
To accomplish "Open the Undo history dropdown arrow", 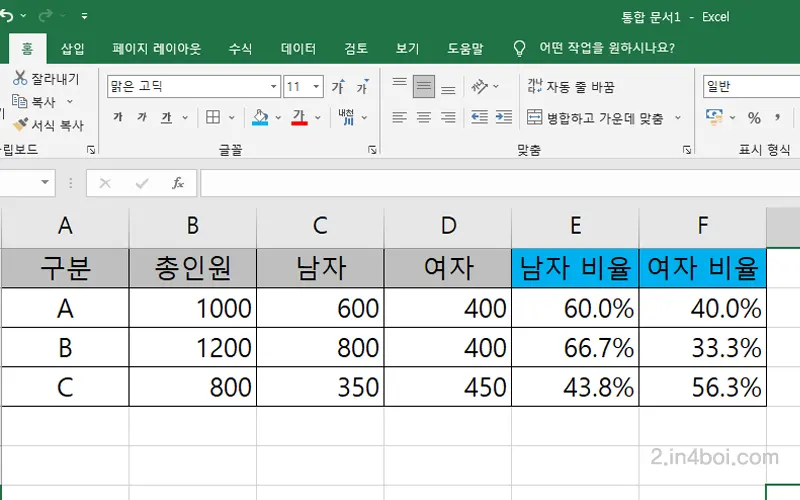I will pos(23,16).
